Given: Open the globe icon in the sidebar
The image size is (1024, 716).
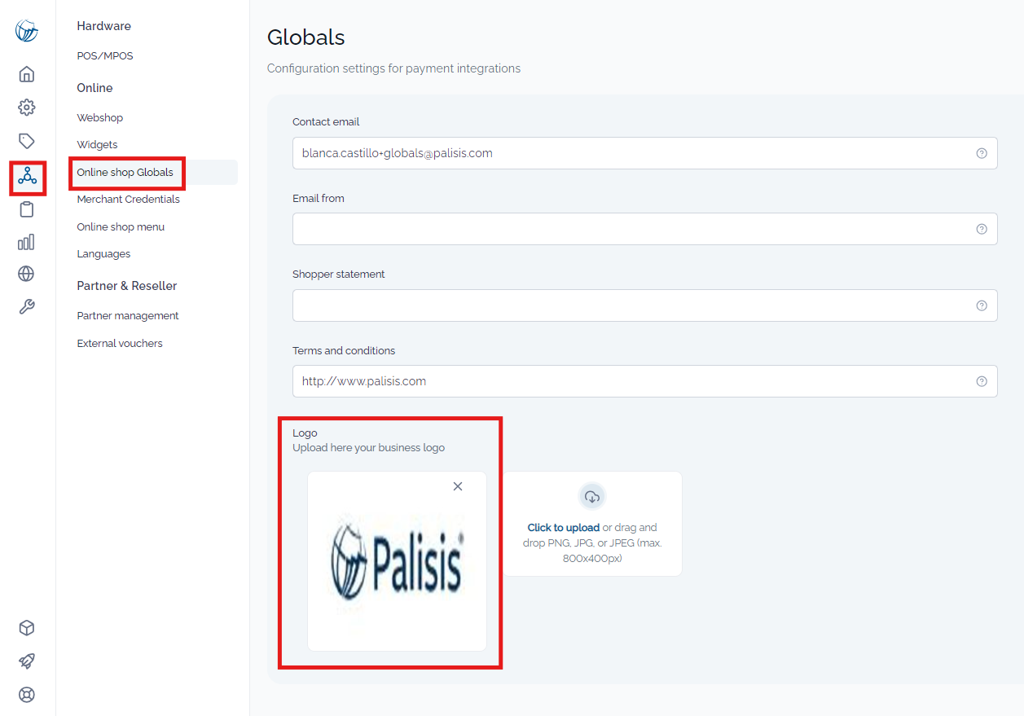Looking at the screenshot, I should click(26, 274).
